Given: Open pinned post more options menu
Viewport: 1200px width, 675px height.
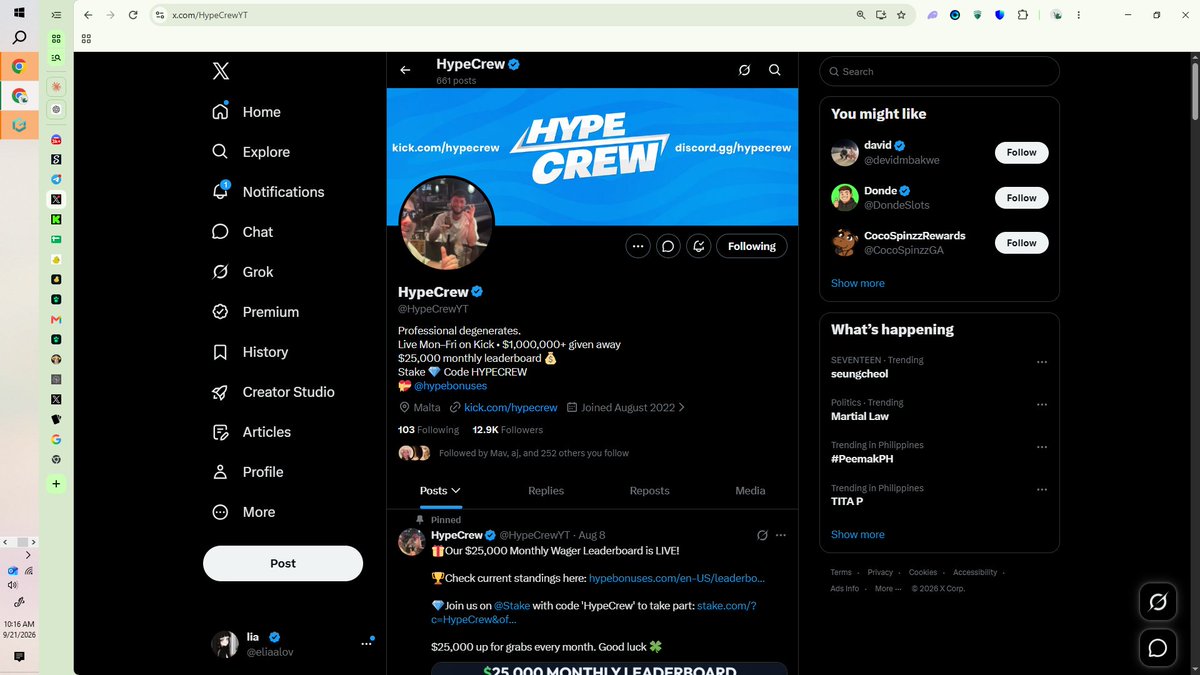Looking at the screenshot, I should click(x=781, y=535).
